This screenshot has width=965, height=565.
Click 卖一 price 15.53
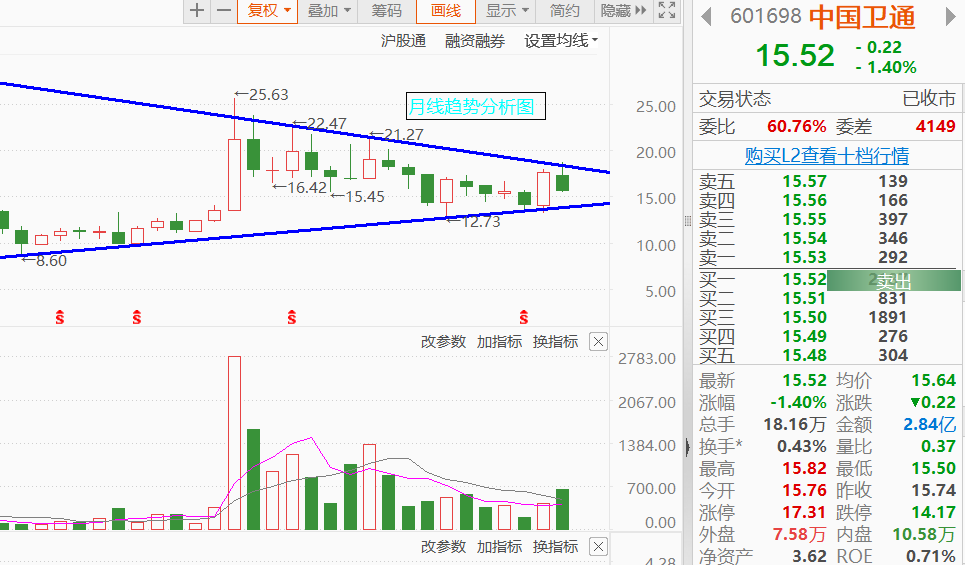tap(804, 257)
